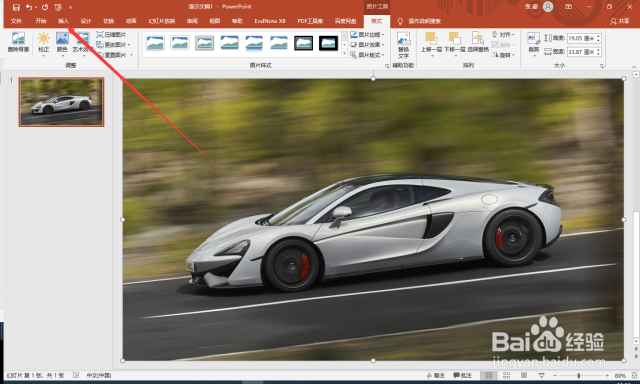Save the presentation from quick access toolbar

pyautogui.click(x=16, y=7)
